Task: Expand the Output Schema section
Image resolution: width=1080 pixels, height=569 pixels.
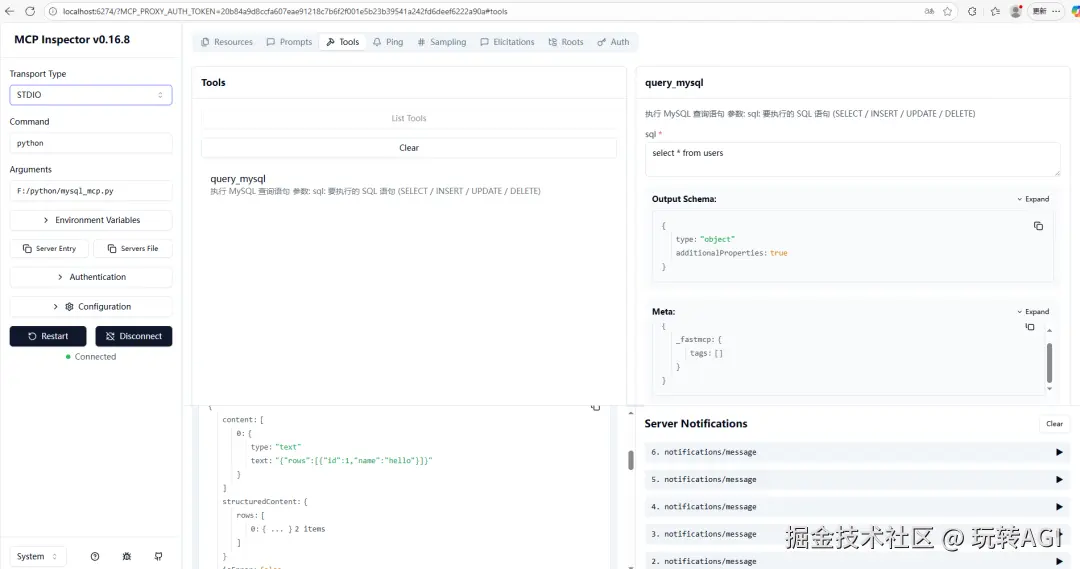Action: pyautogui.click(x=1033, y=199)
